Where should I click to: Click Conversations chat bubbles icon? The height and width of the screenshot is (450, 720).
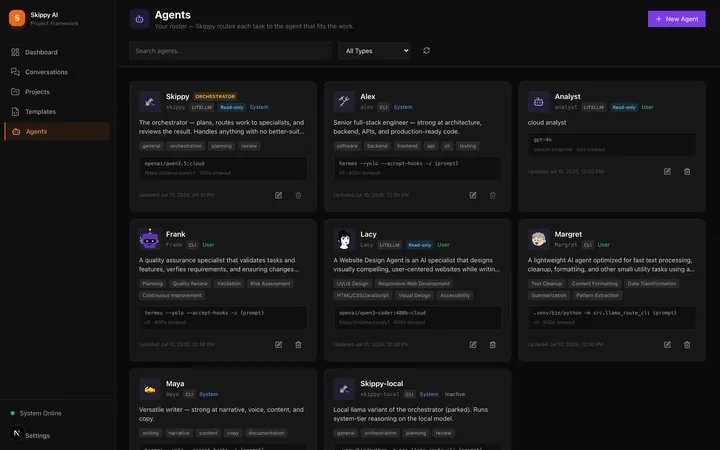coord(15,72)
